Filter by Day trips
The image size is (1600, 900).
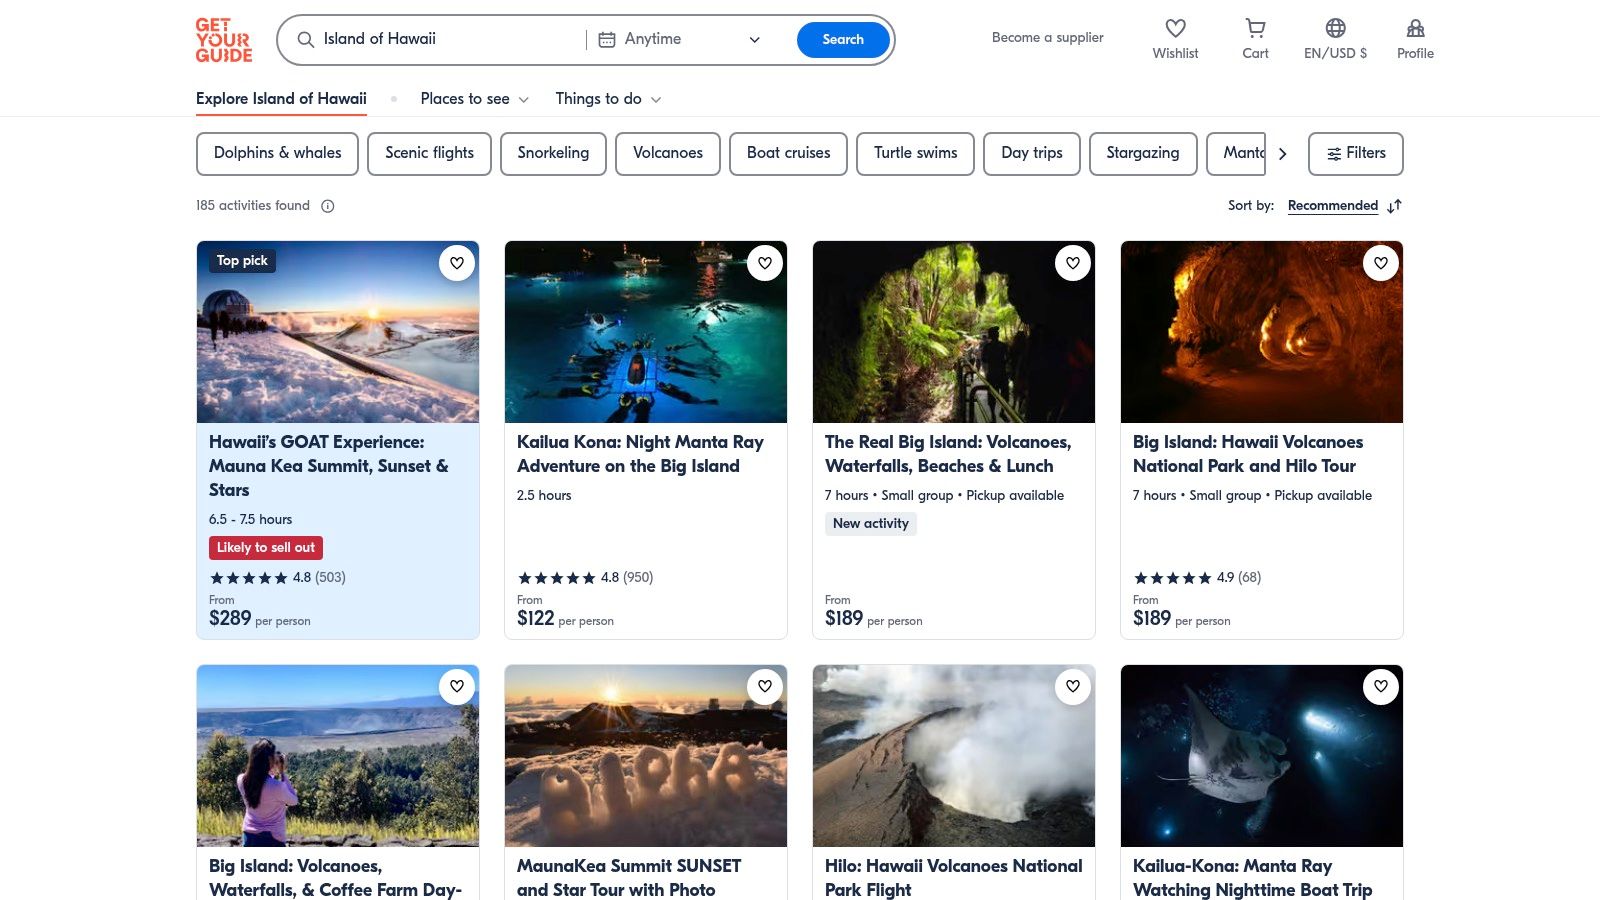(1032, 154)
